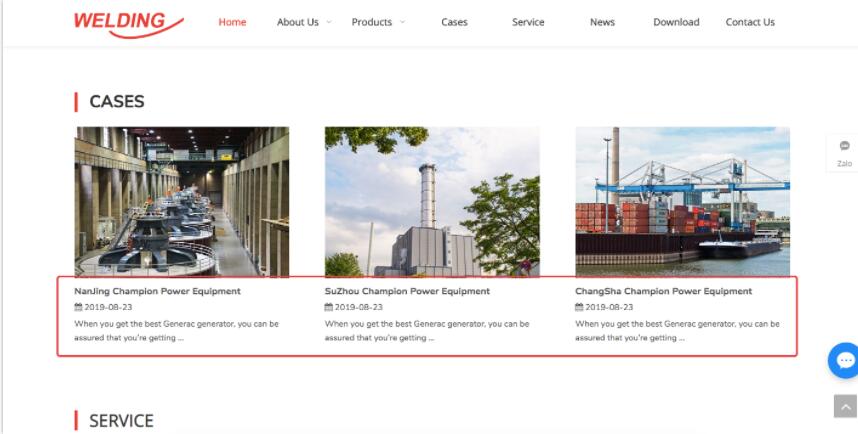Image resolution: width=858 pixels, height=434 pixels.
Task: Open NanJing Champion Power Equipment title link
Action: [157, 291]
